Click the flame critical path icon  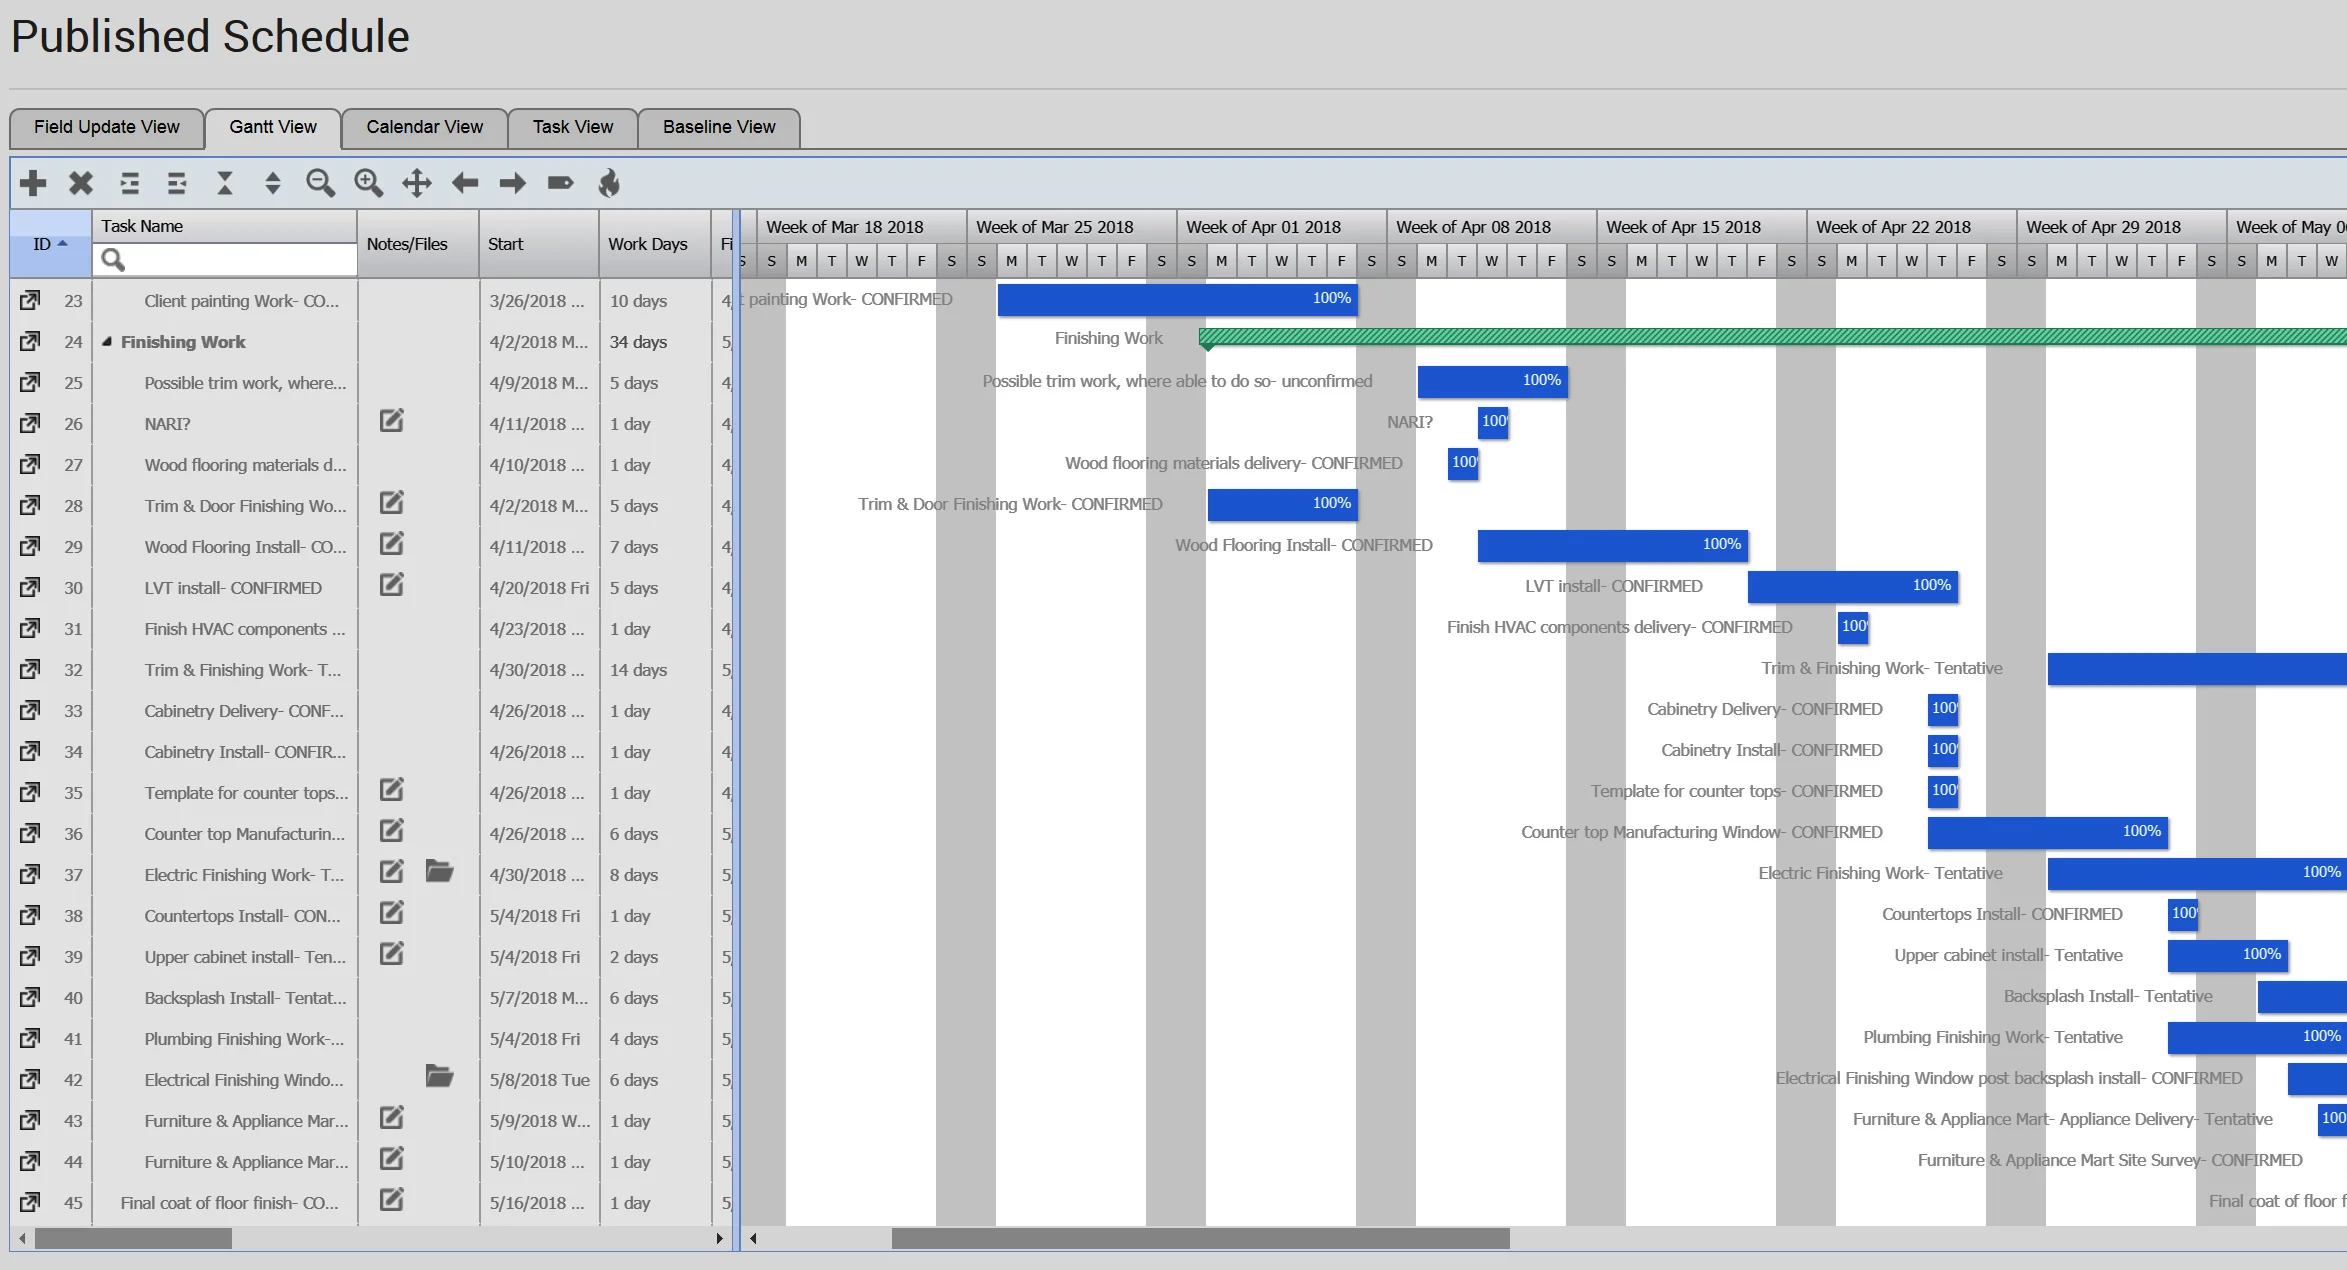pos(609,183)
